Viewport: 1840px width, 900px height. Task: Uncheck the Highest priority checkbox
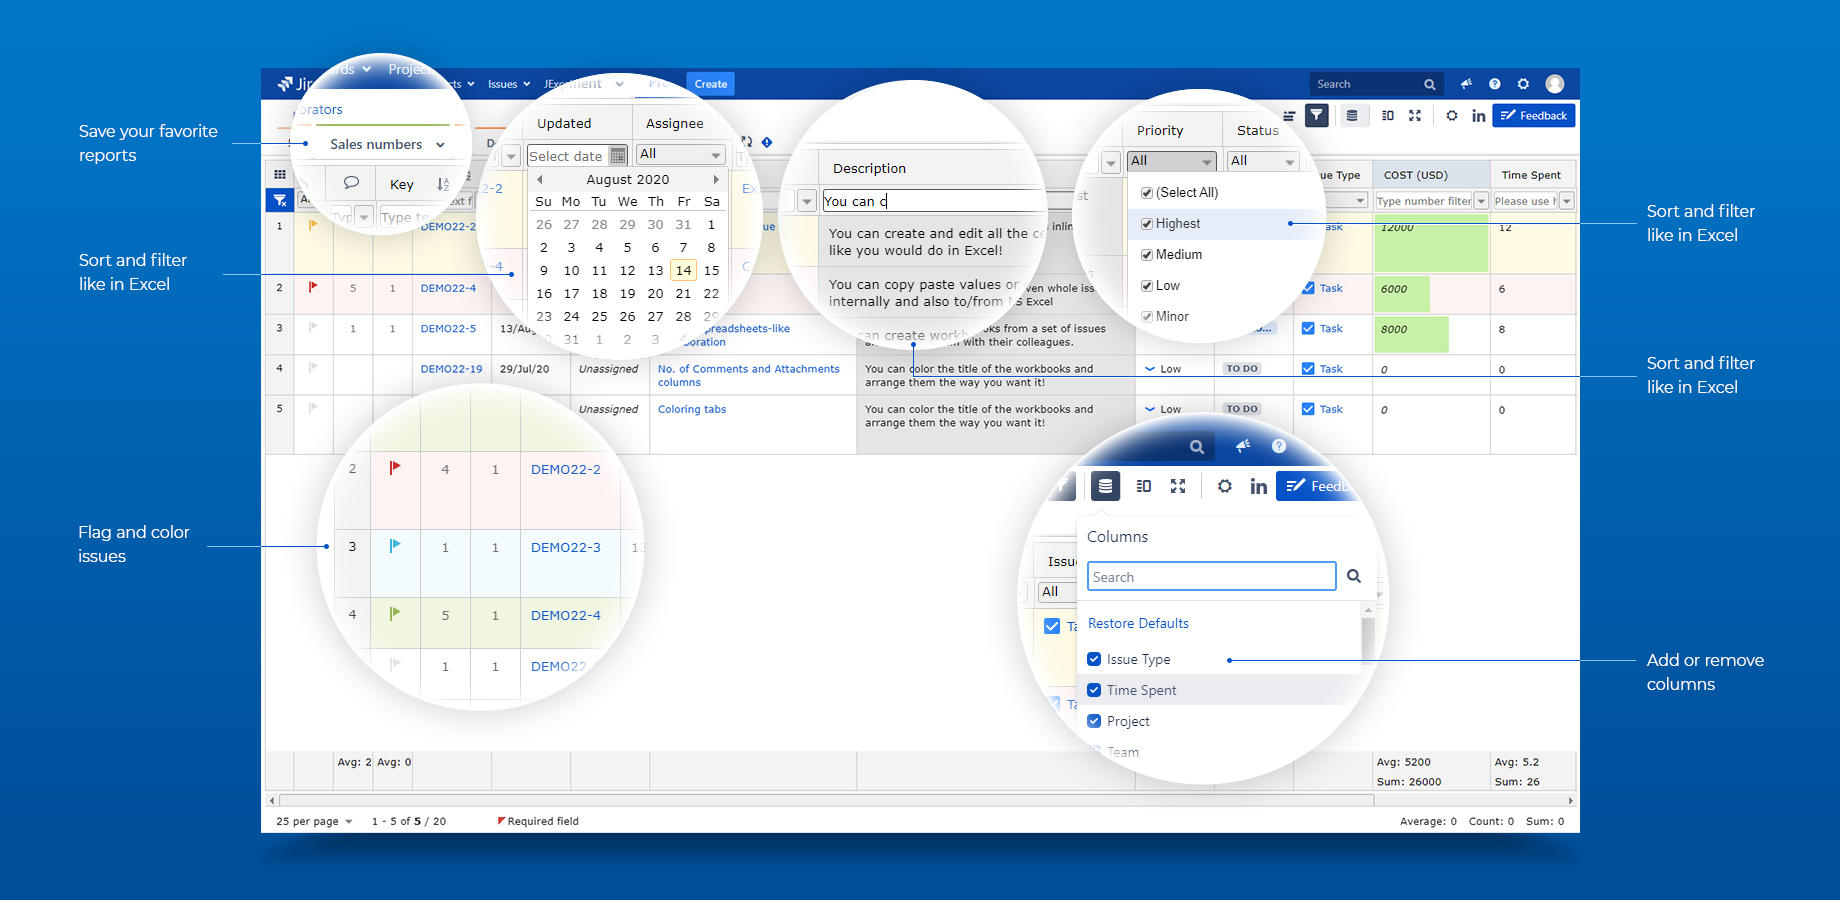click(1147, 224)
